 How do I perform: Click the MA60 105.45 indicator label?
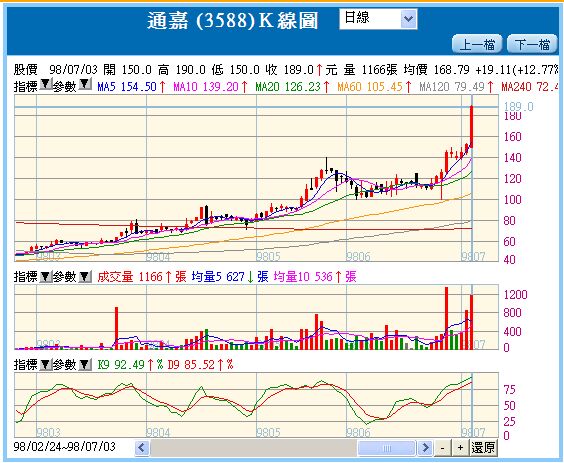point(374,87)
